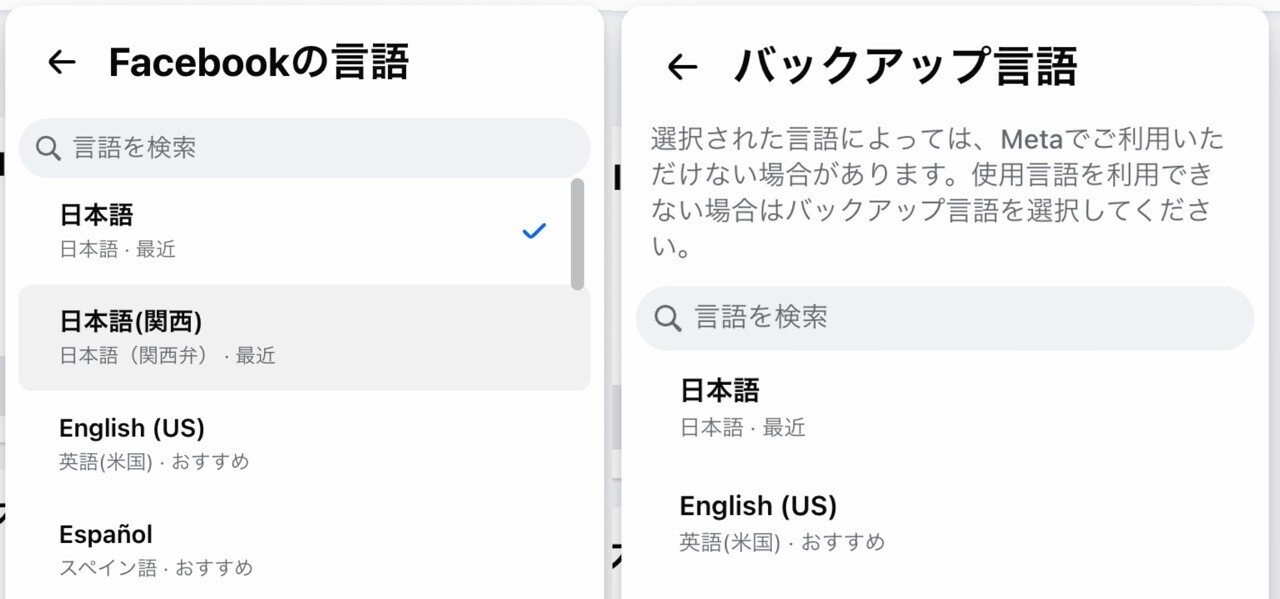This screenshot has height=599, width=1280.
Task: Click the スペイン語 · おすすめ subtitle
Action: [x=156, y=568]
